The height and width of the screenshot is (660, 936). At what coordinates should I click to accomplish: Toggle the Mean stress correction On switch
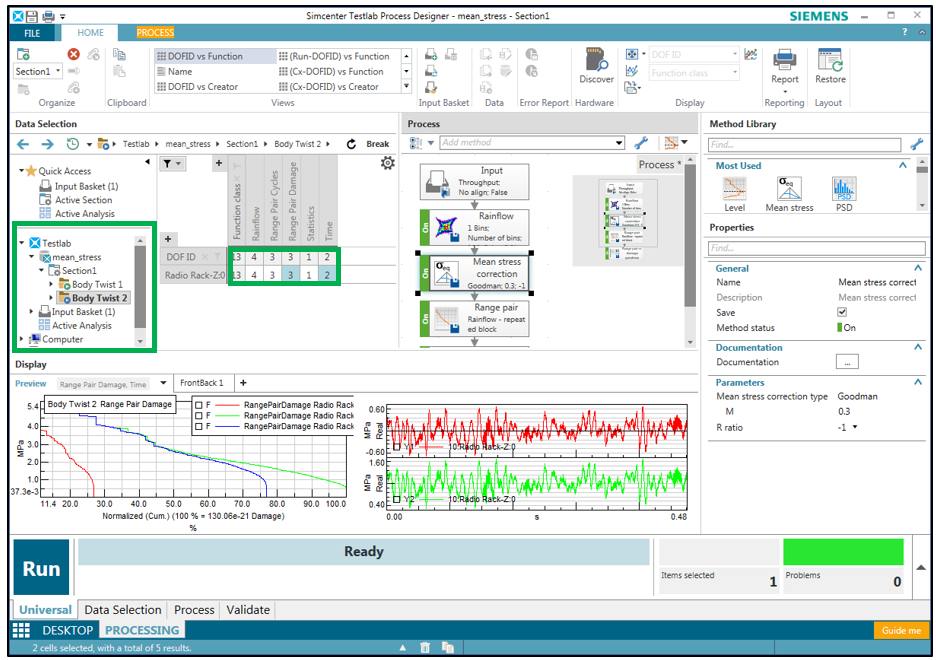(425, 275)
